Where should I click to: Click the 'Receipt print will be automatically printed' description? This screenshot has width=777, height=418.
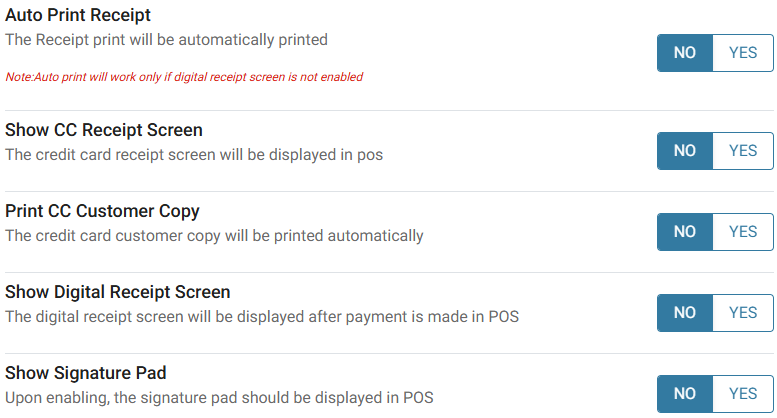(x=166, y=40)
